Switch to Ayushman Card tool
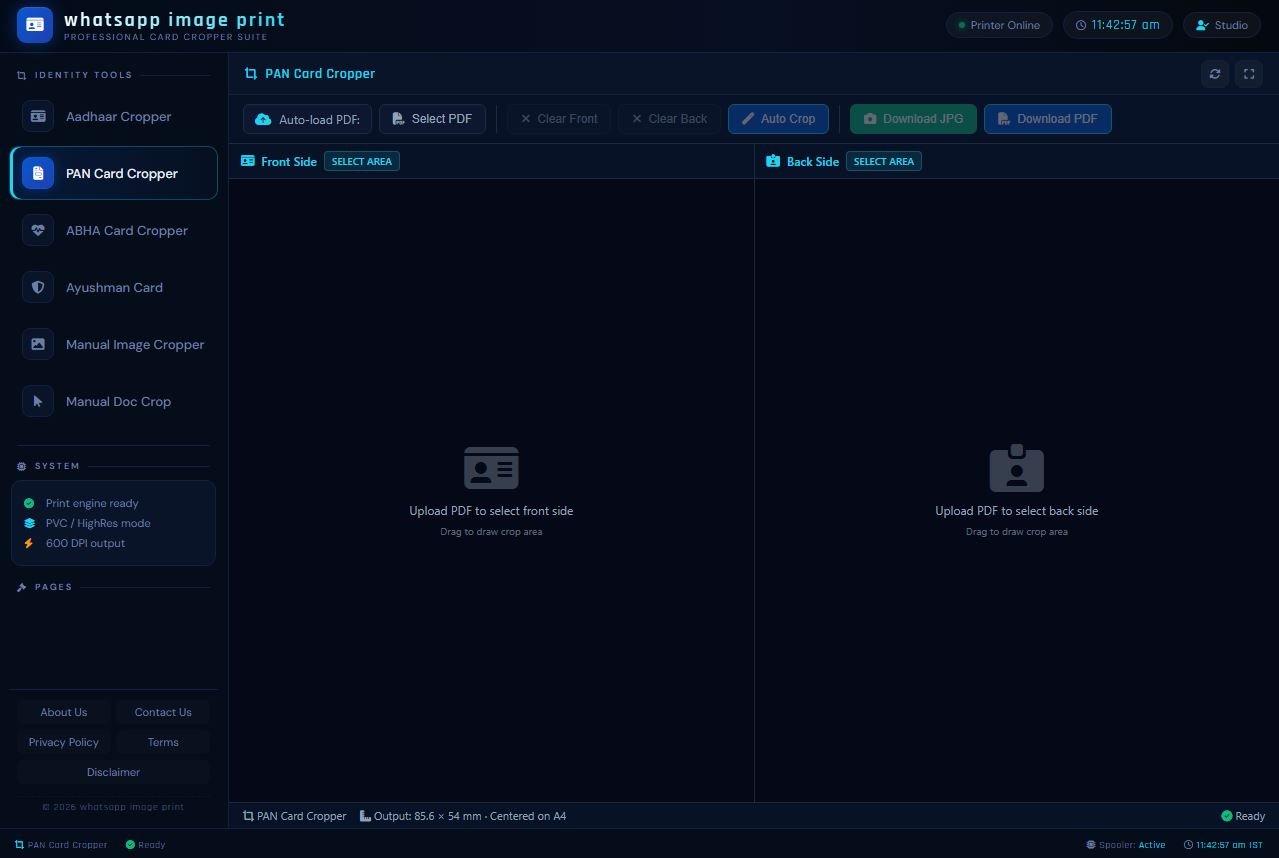The width and height of the screenshot is (1279, 858). (113, 287)
